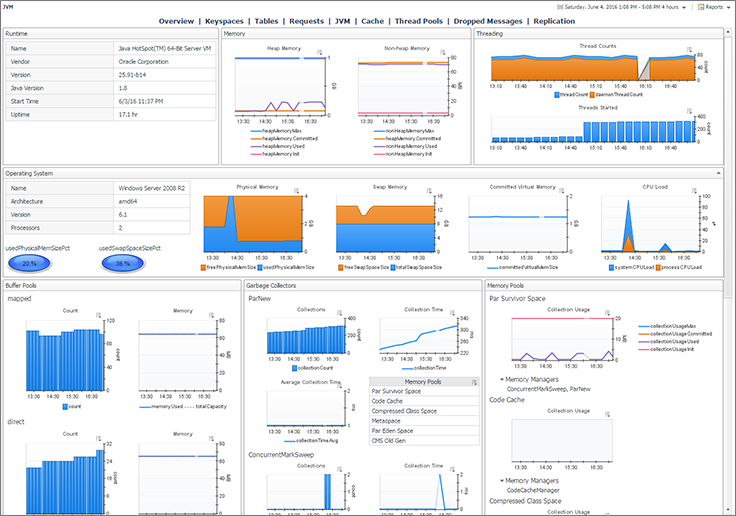Screen dimensions: 736x516
Task: Click the time range calendar icon
Action: [560, 7]
